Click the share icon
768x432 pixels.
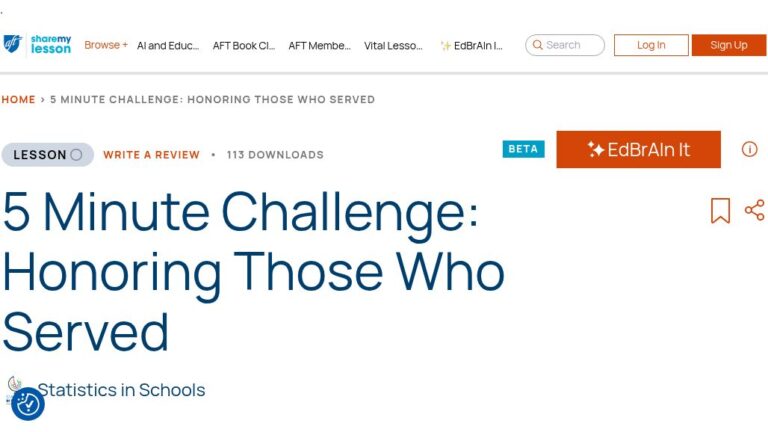pyautogui.click(x=754, y=210)
